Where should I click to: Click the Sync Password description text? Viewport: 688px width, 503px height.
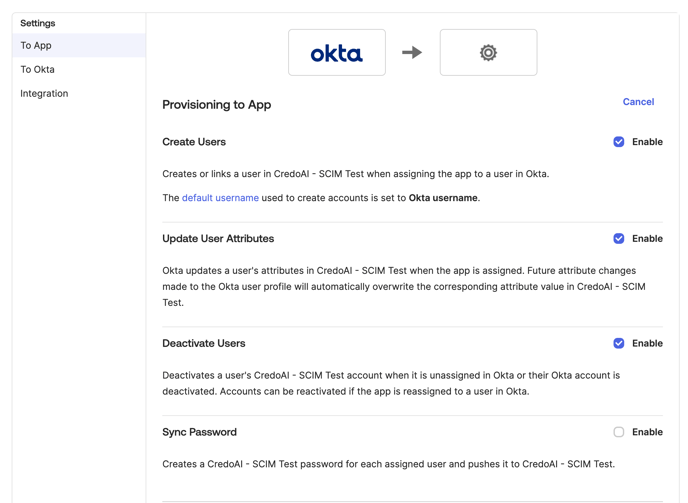tap(389, 464)
